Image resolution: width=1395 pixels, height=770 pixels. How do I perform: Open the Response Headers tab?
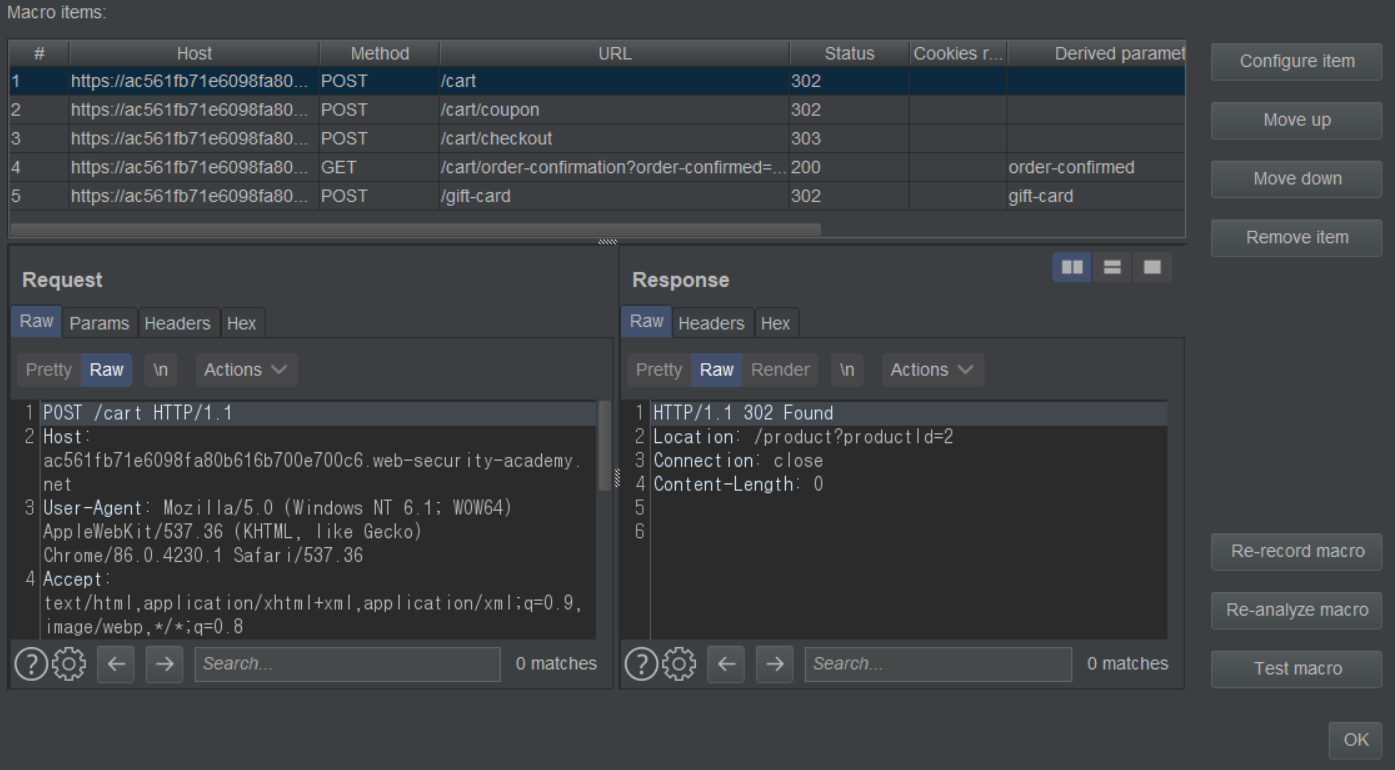coord(711,323)
